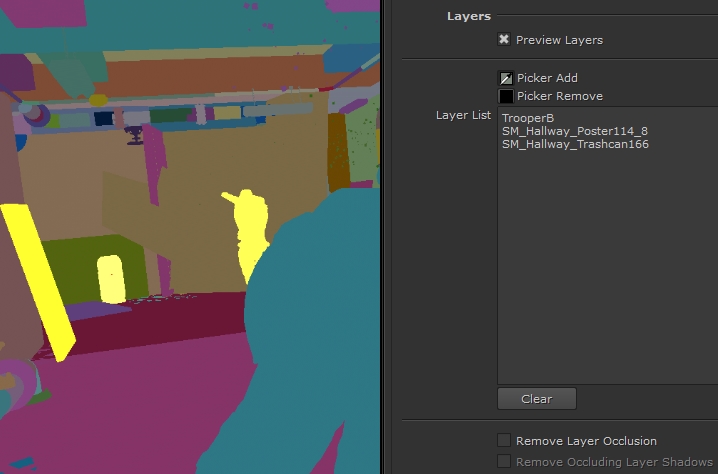718x474 pixels.
Task: Click the Picker Add icon
Action: (x=506, y=78)
